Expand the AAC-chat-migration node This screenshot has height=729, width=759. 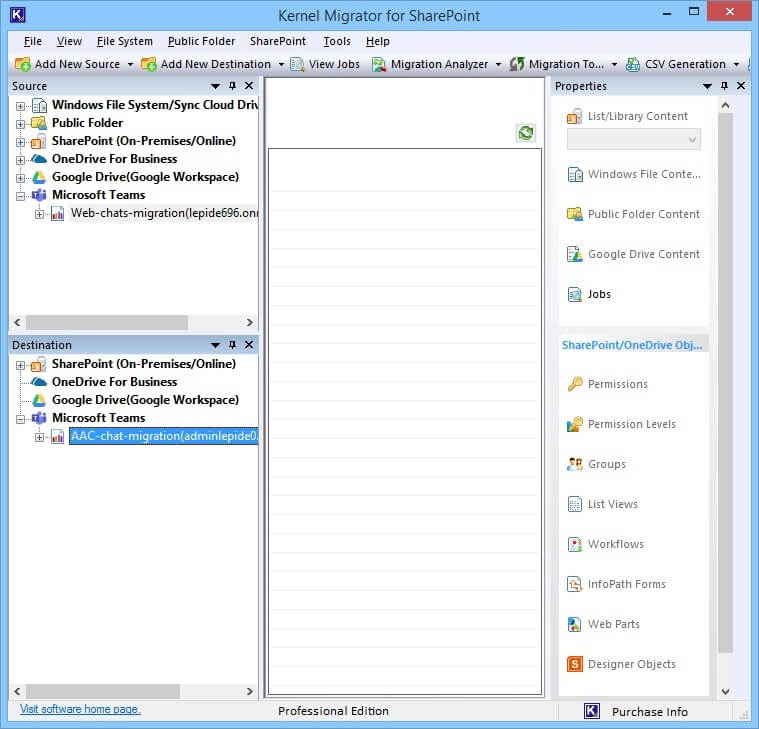tap(39, 437)
